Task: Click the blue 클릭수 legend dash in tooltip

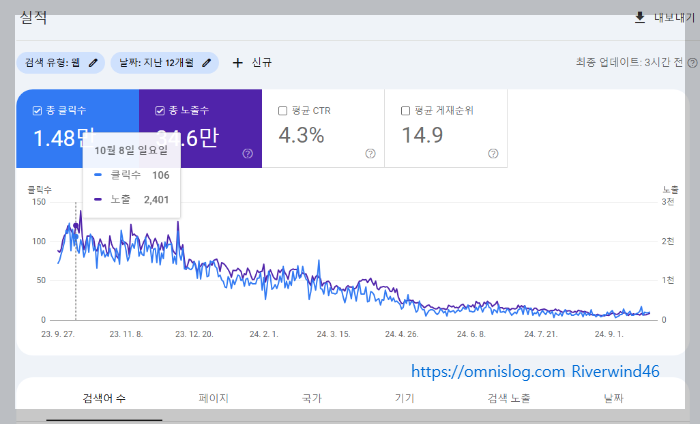Action: pyautogui.click(x=98, y=175)
